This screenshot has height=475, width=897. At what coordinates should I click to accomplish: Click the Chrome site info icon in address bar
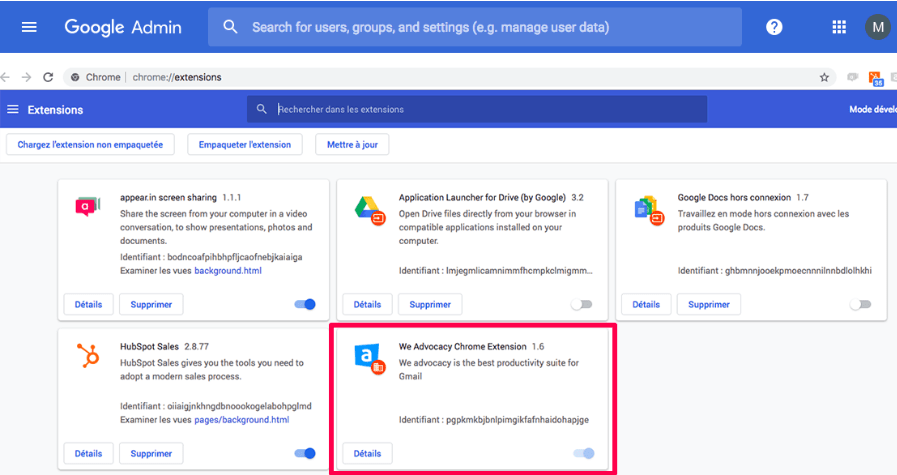[75, 77]
